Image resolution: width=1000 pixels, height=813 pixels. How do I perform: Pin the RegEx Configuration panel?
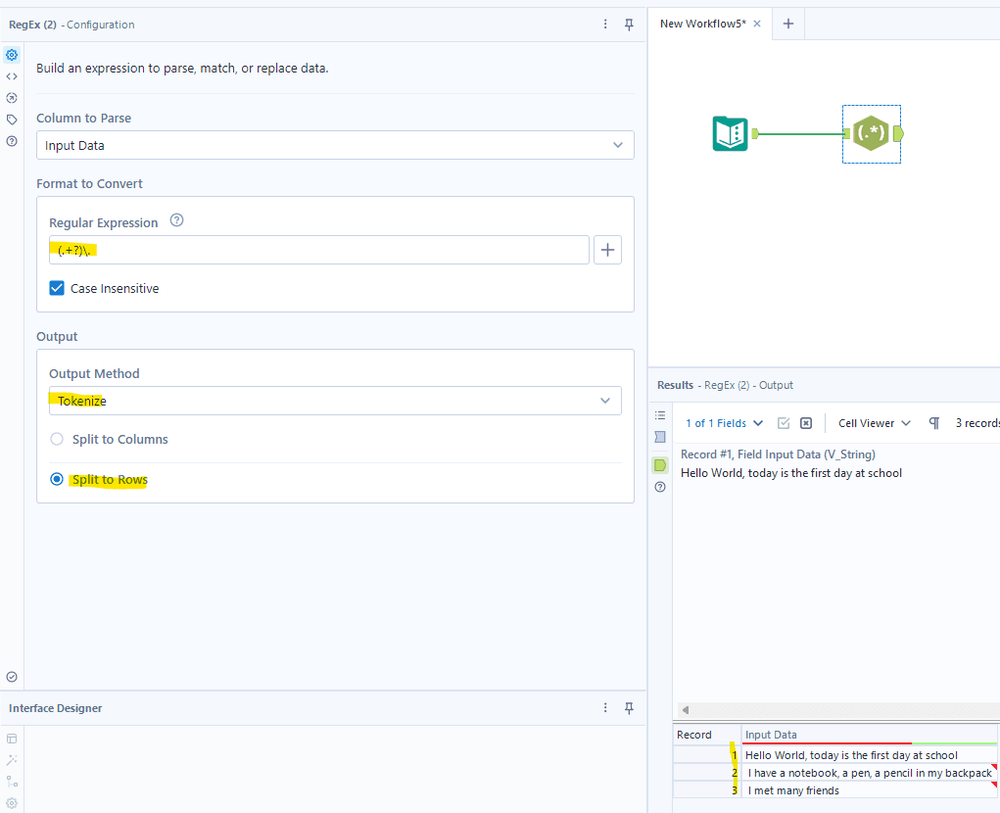coord(629,24)
